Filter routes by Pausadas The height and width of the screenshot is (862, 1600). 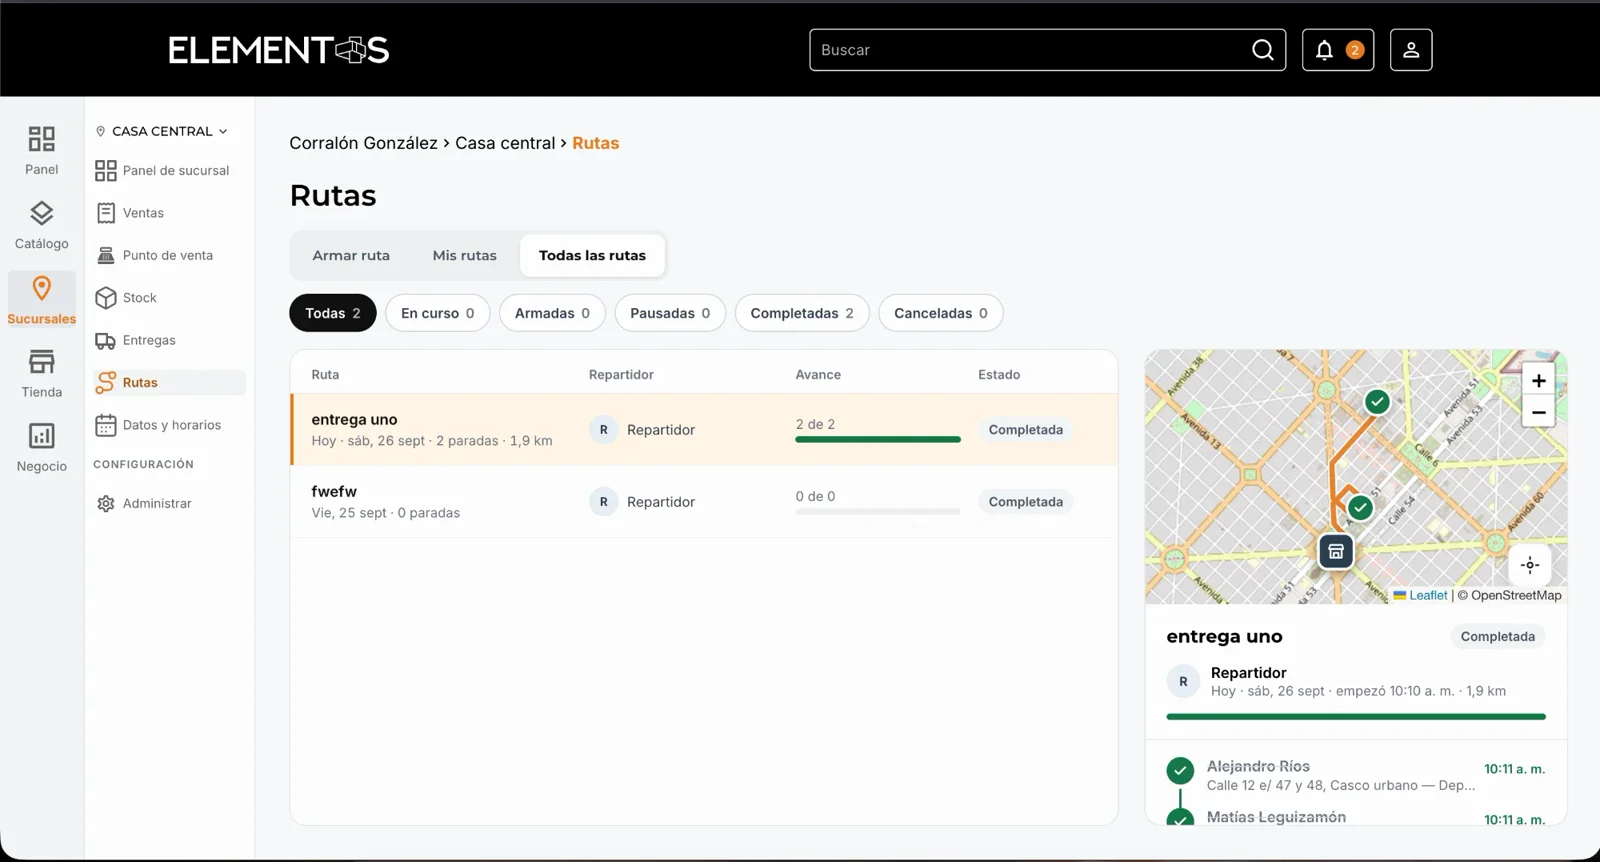coord(670,313)
